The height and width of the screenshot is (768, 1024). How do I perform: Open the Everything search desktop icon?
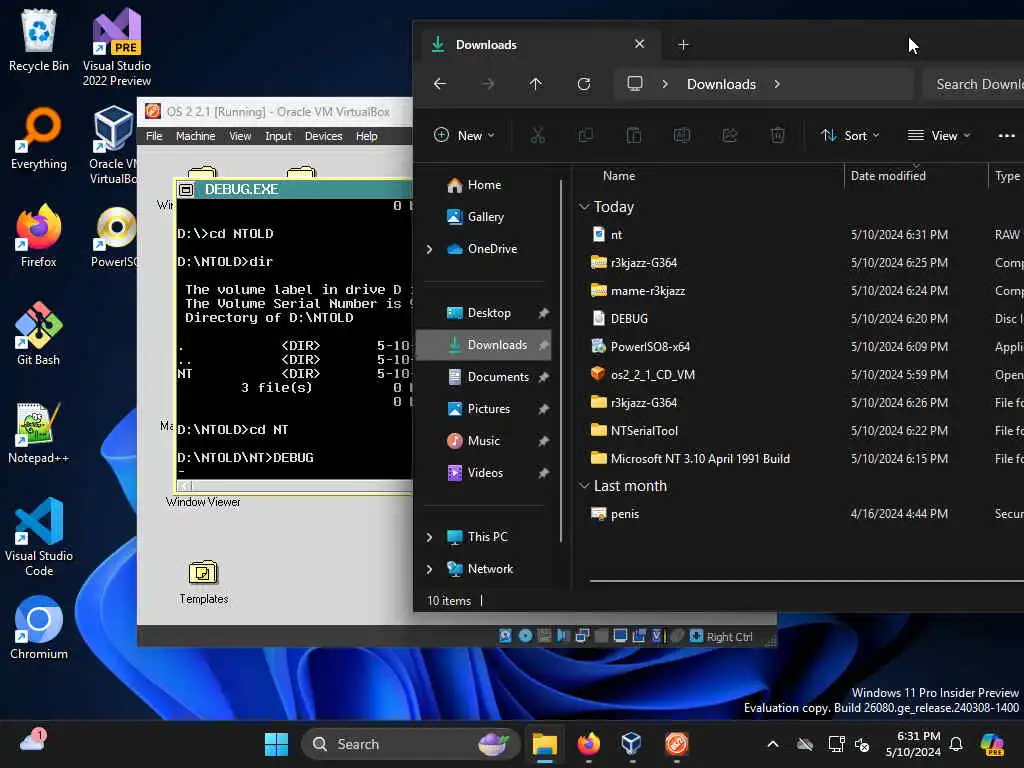39,138
